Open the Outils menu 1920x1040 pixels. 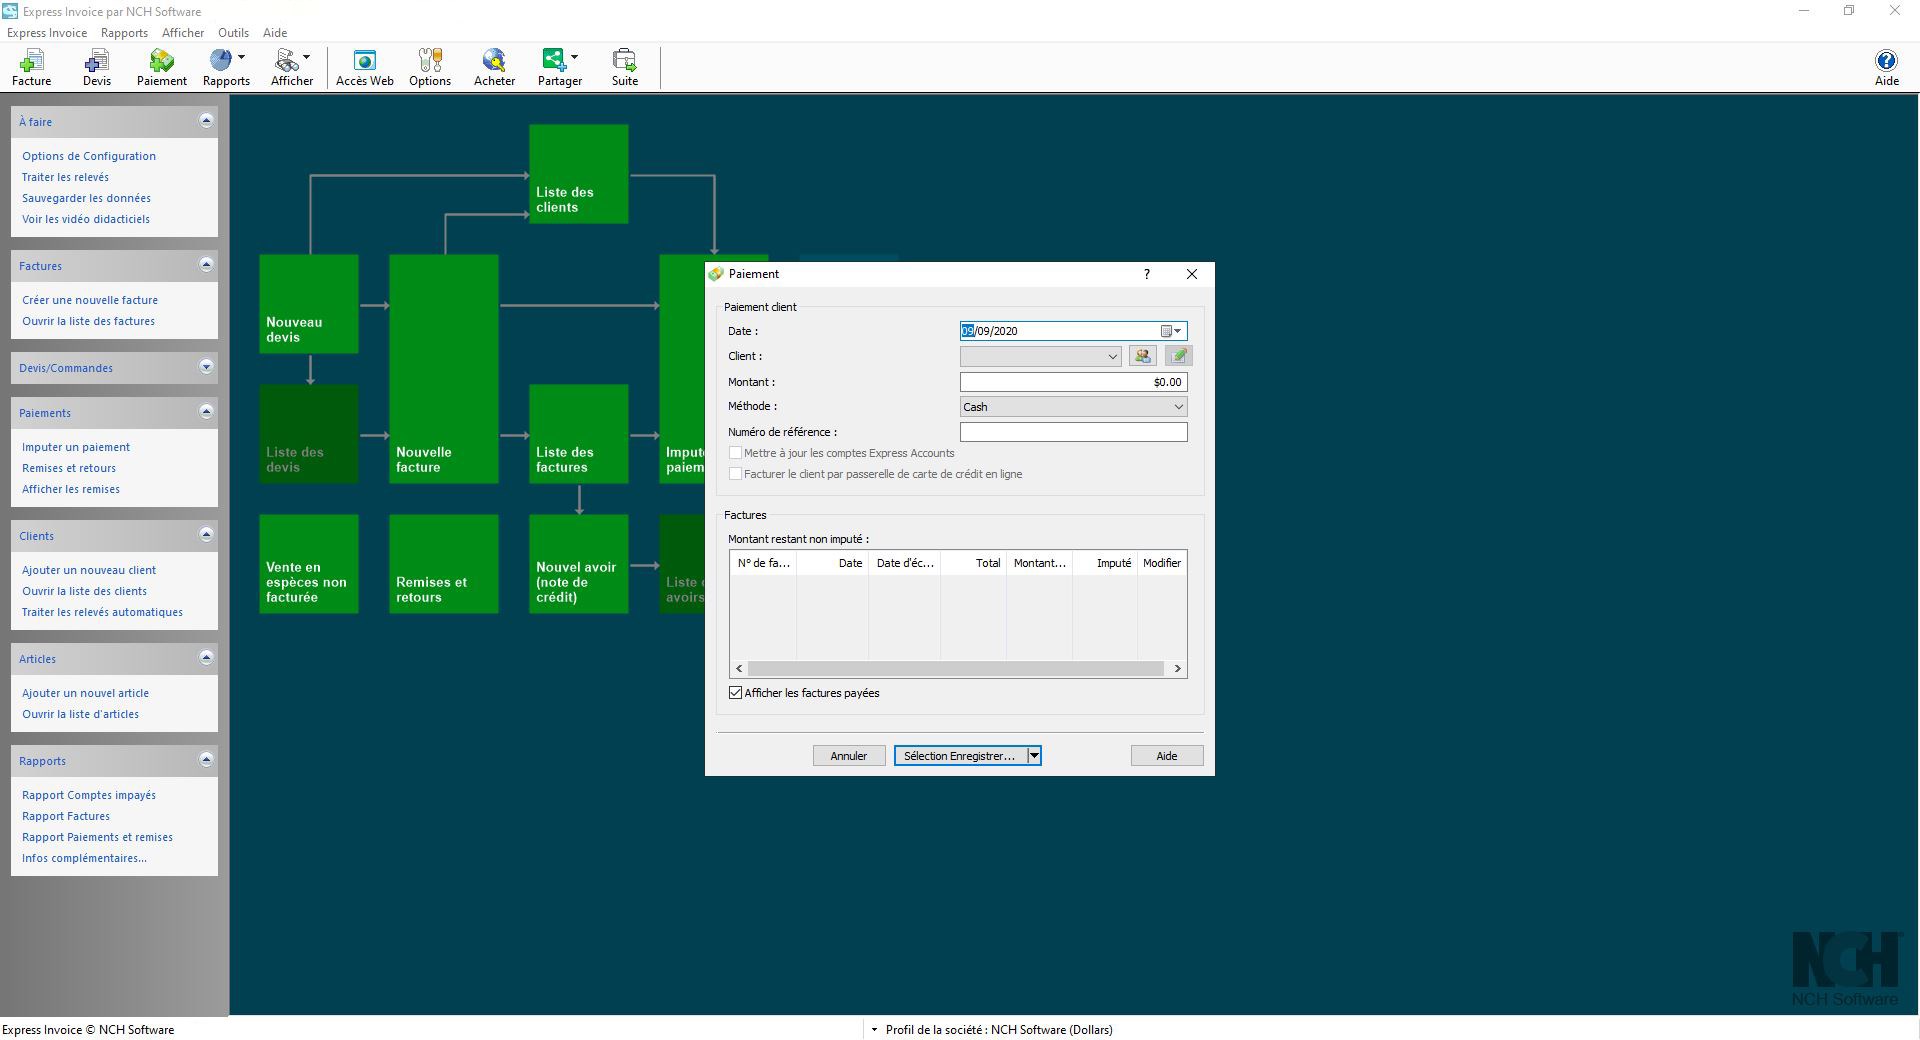pos(233,33)
